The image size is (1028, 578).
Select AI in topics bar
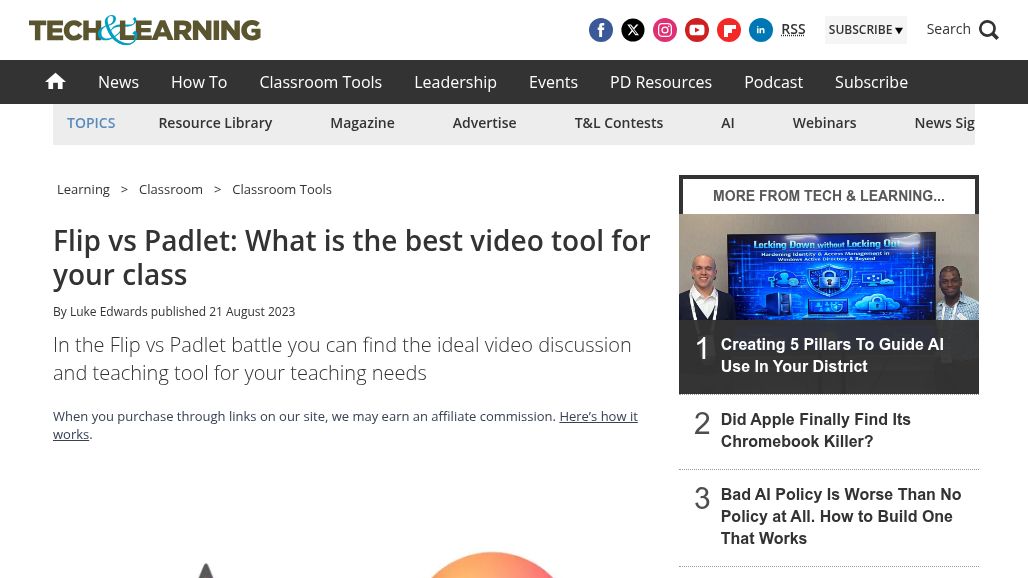point(728,123)
